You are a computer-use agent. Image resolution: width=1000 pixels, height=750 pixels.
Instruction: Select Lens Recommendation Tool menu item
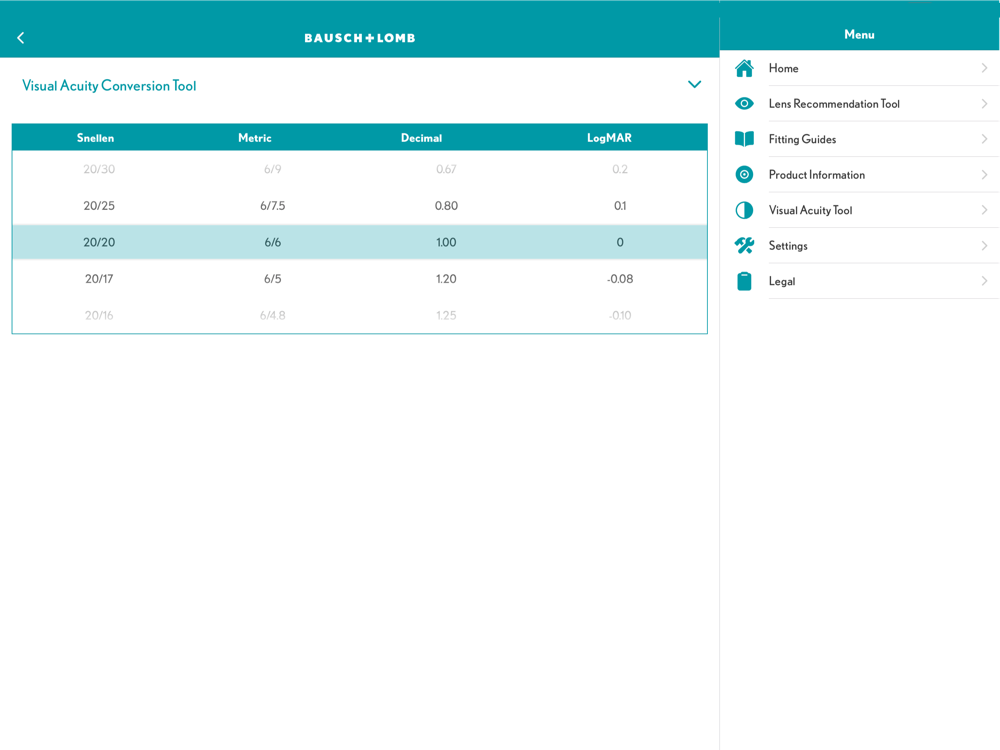pos(860,103)
